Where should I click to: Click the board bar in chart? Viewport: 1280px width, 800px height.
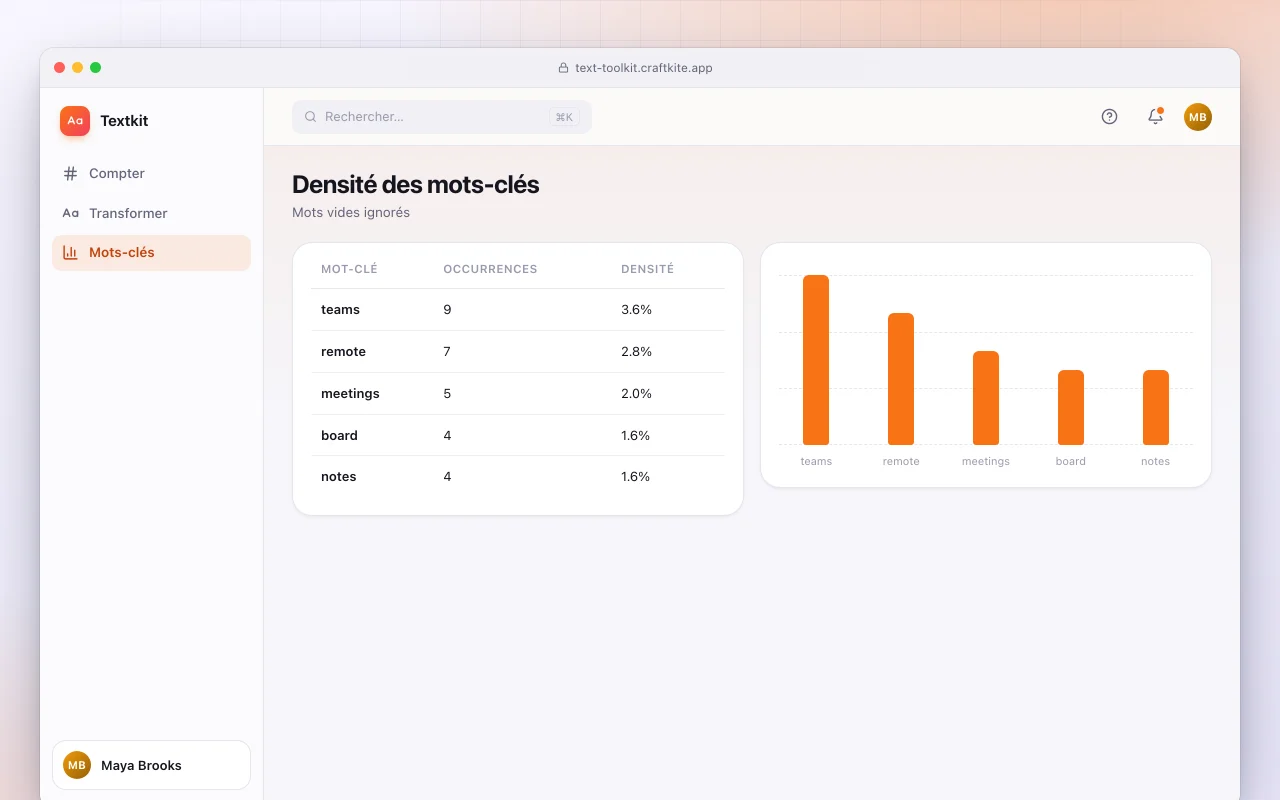(1071, 408)
